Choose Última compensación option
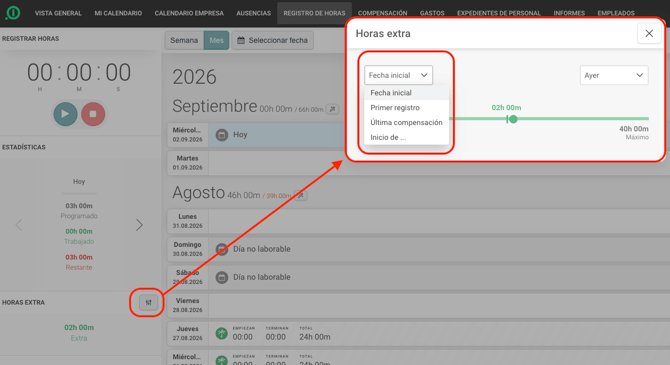670x365 pixels. pos(406,123)
